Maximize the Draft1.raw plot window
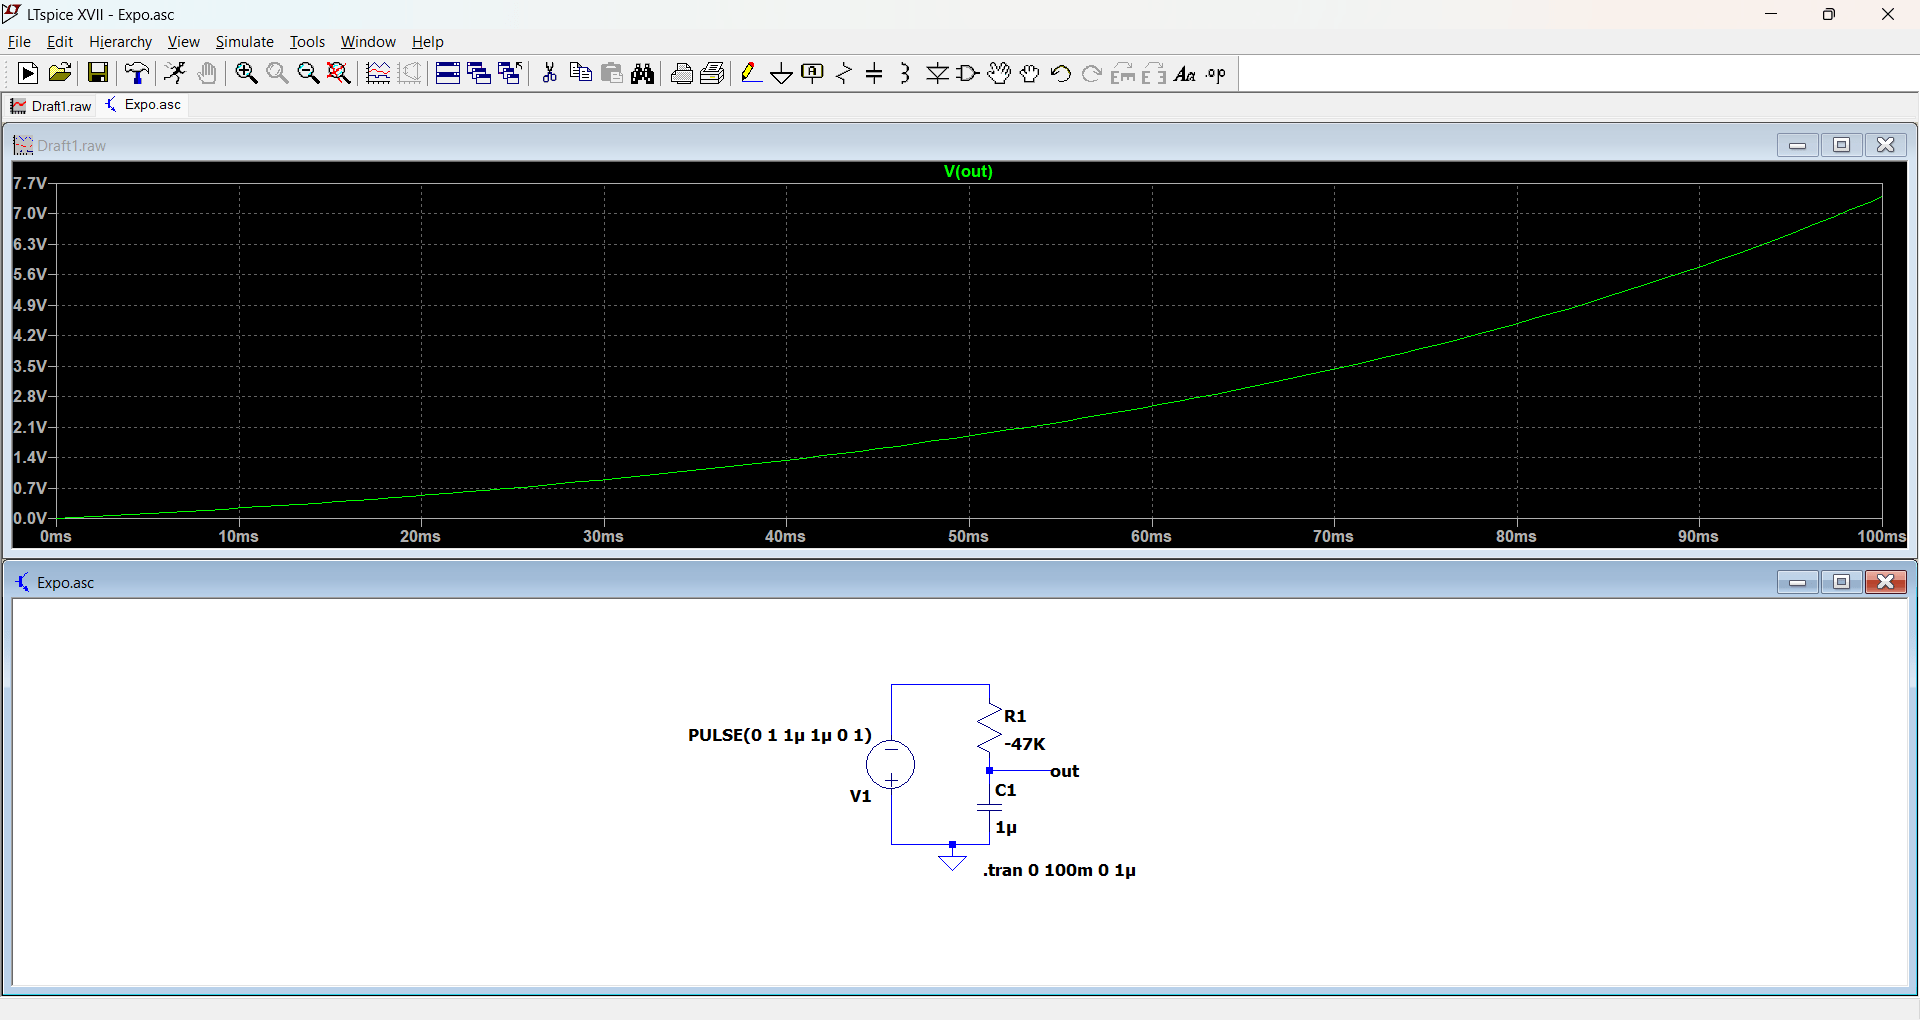The height and width of the screenshot is (1020, 1920). tap(1841, 145)
